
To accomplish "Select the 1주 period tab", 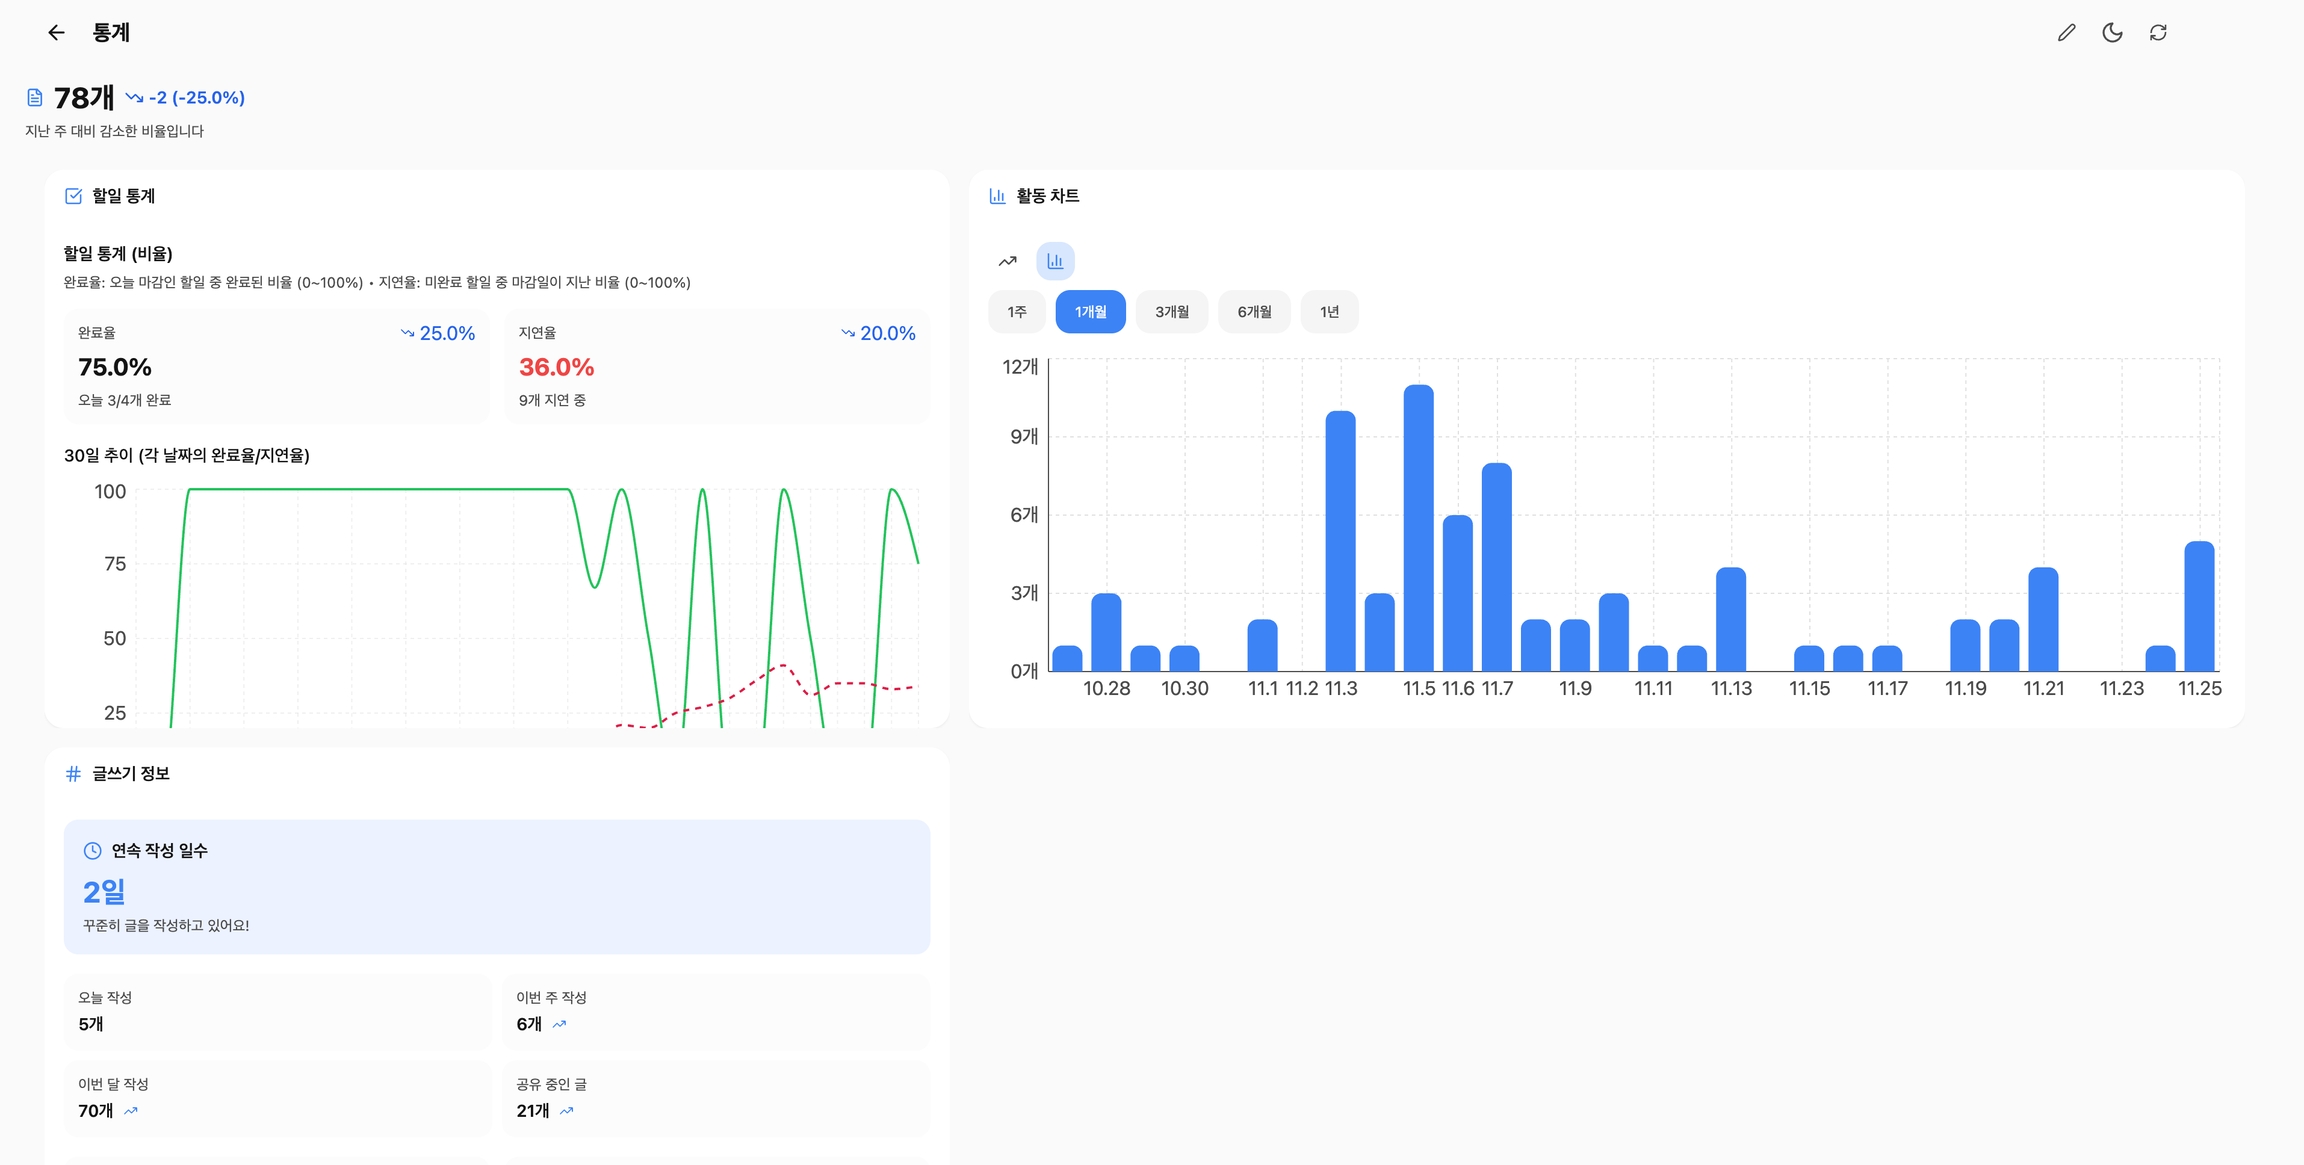I will coord(1016,312).
